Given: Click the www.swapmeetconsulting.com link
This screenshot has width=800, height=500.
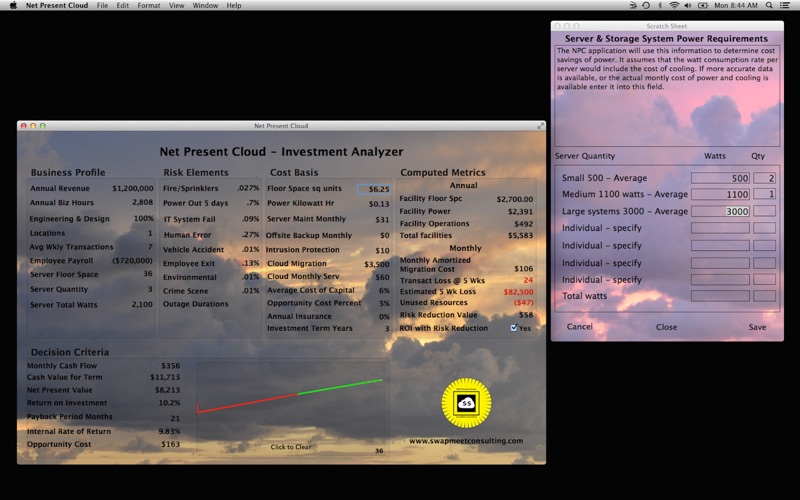Looking at the screenshot, I should [x=465, y=441].
